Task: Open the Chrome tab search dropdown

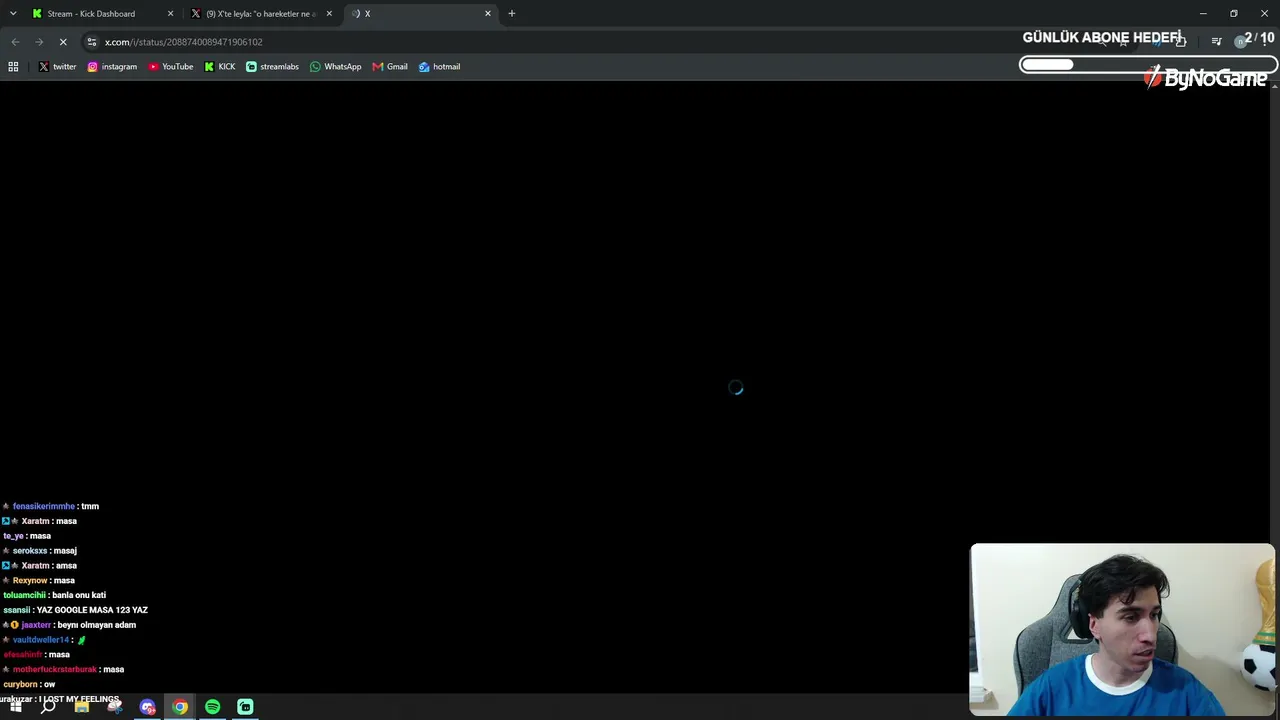Action: (x=13, y=13)
